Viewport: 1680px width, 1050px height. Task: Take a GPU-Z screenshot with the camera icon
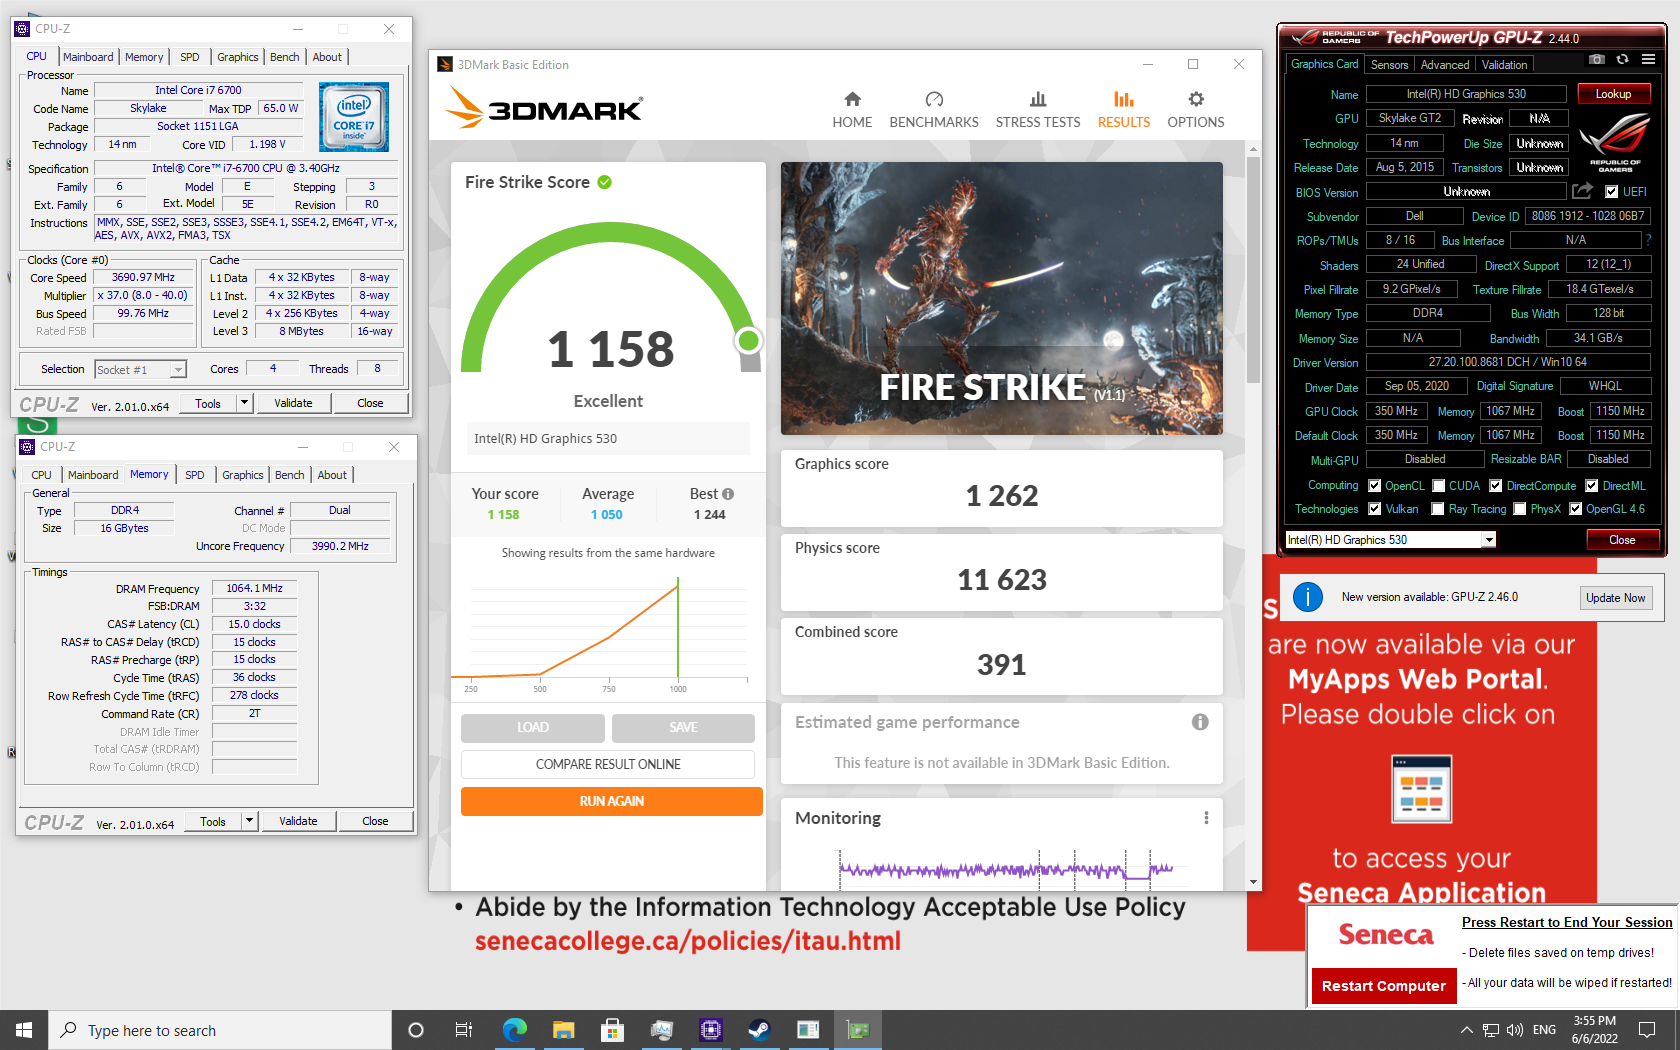click(x=1597, y=60)
